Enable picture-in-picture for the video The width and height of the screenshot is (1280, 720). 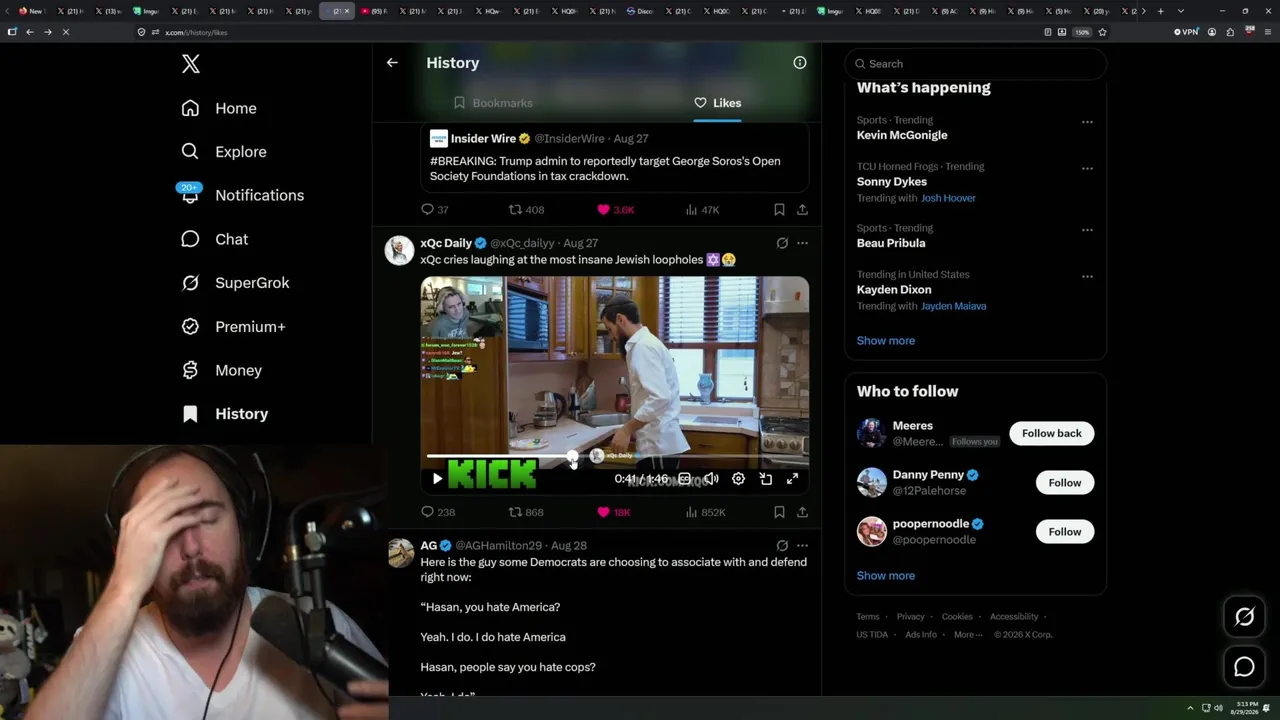pyautogui.click(x=765, y=479)
